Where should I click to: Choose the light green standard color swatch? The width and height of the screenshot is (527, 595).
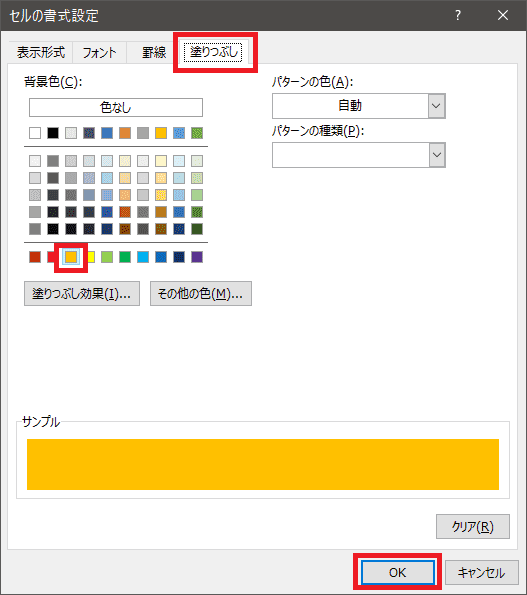[x=107, y=257]
